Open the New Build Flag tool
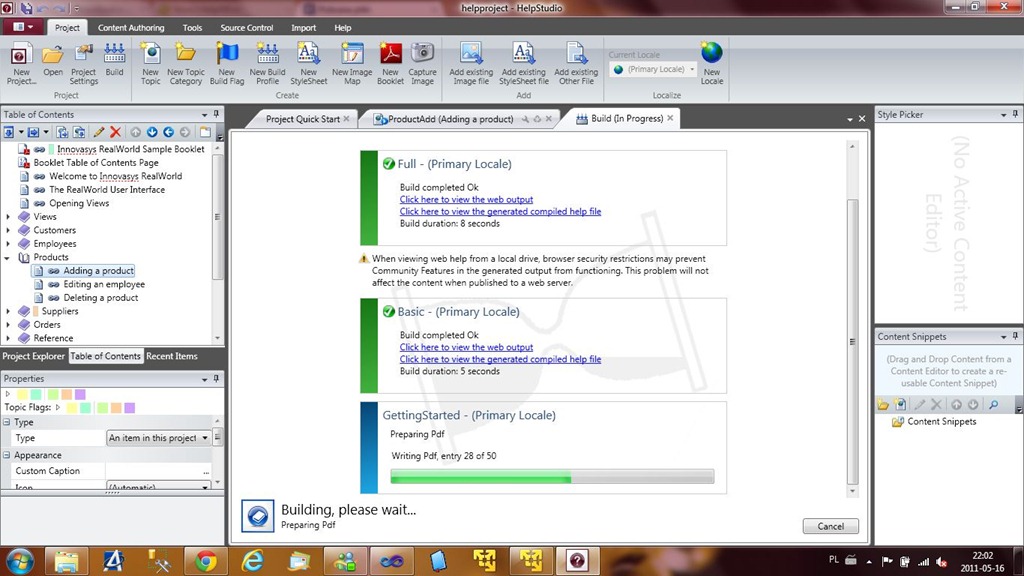 pos(227,61)
